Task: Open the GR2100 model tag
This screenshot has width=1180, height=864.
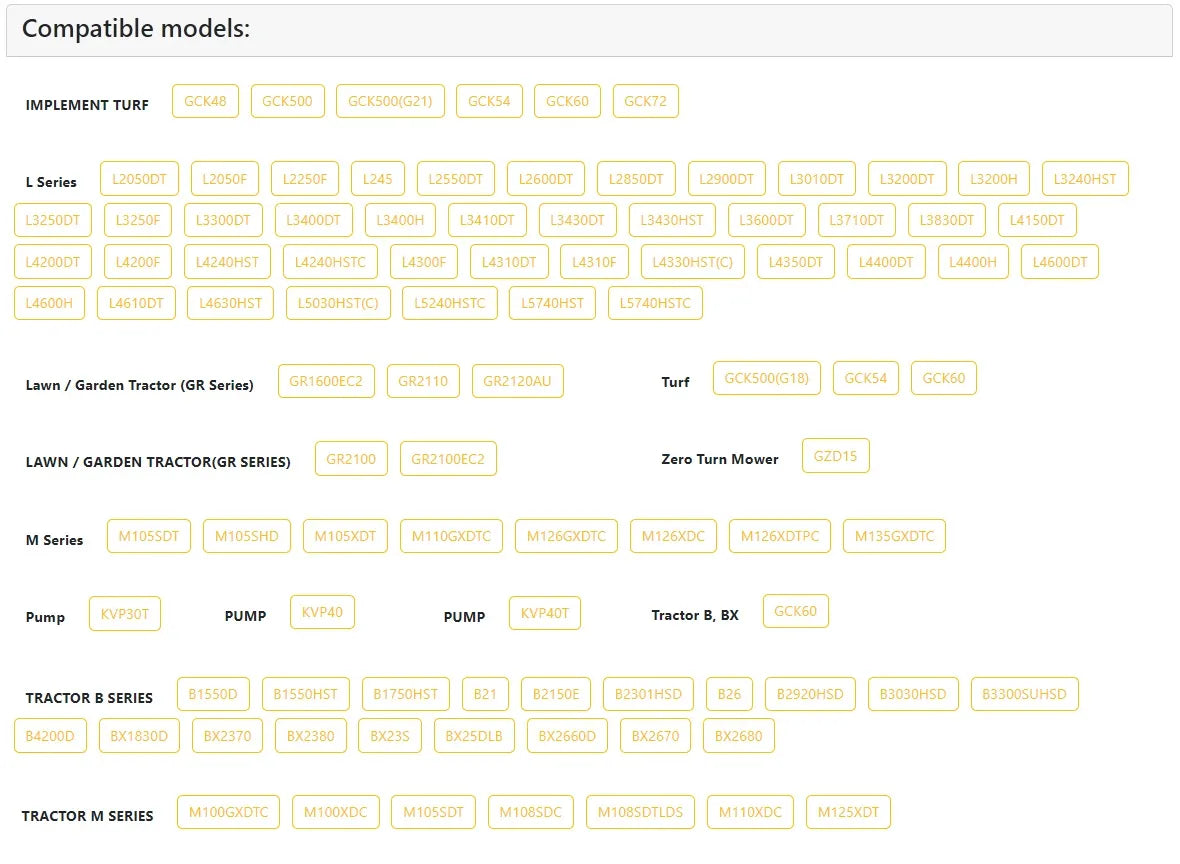Action: pos(351,458)
